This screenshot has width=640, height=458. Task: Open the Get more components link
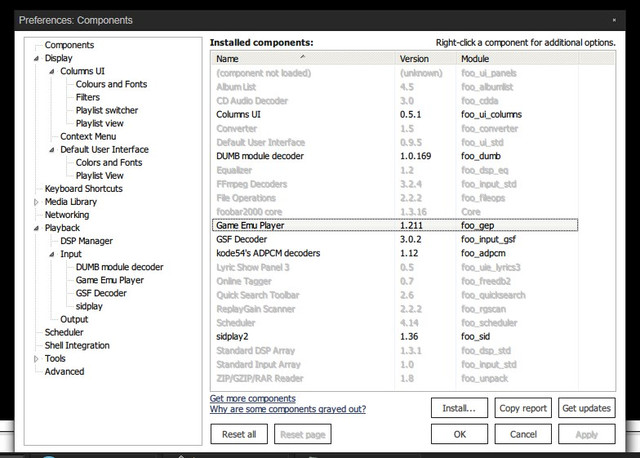pyautogui.click(x=253, y=398)
